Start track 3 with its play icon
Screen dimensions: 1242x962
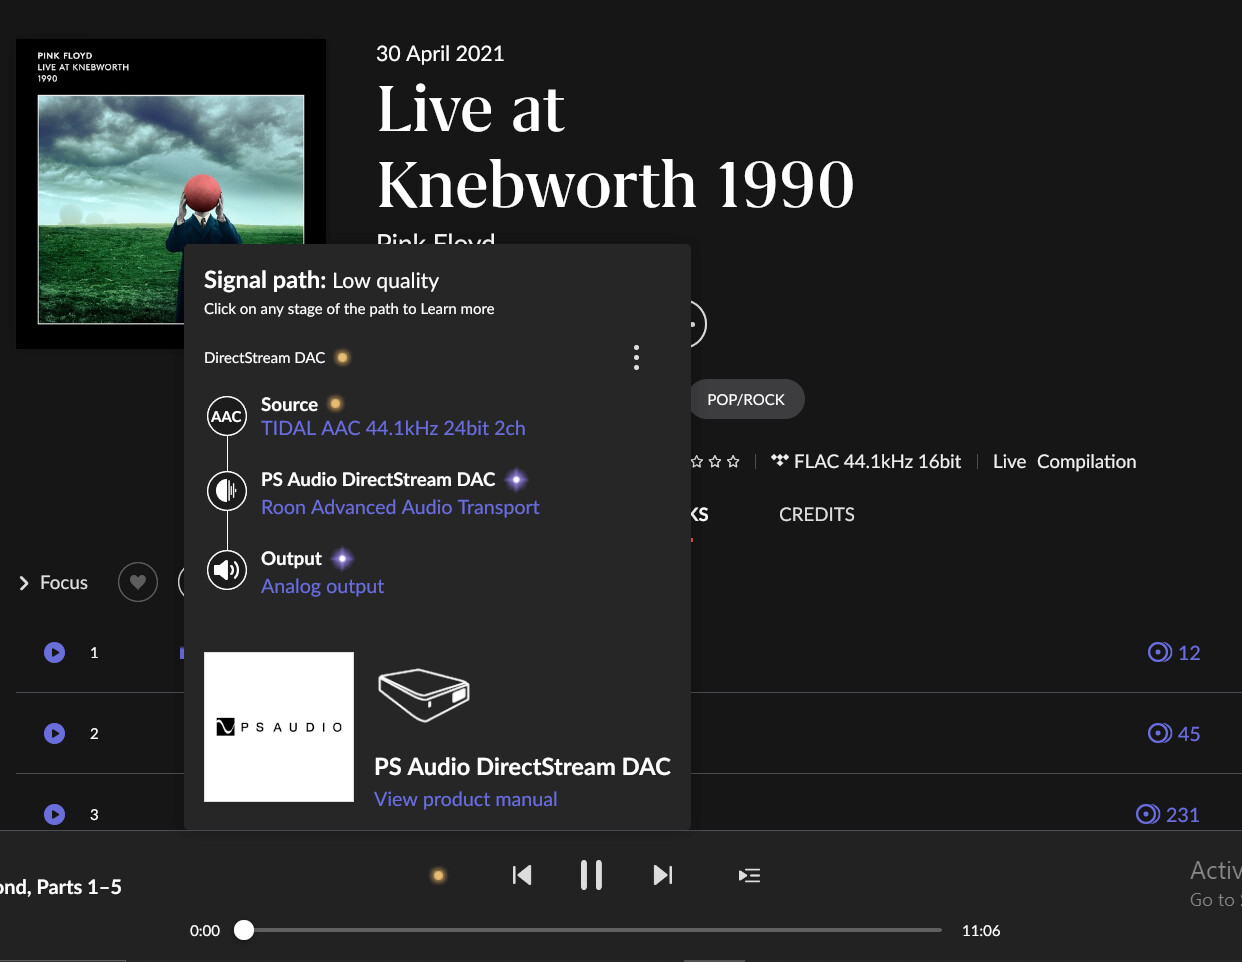coord(55,814)
